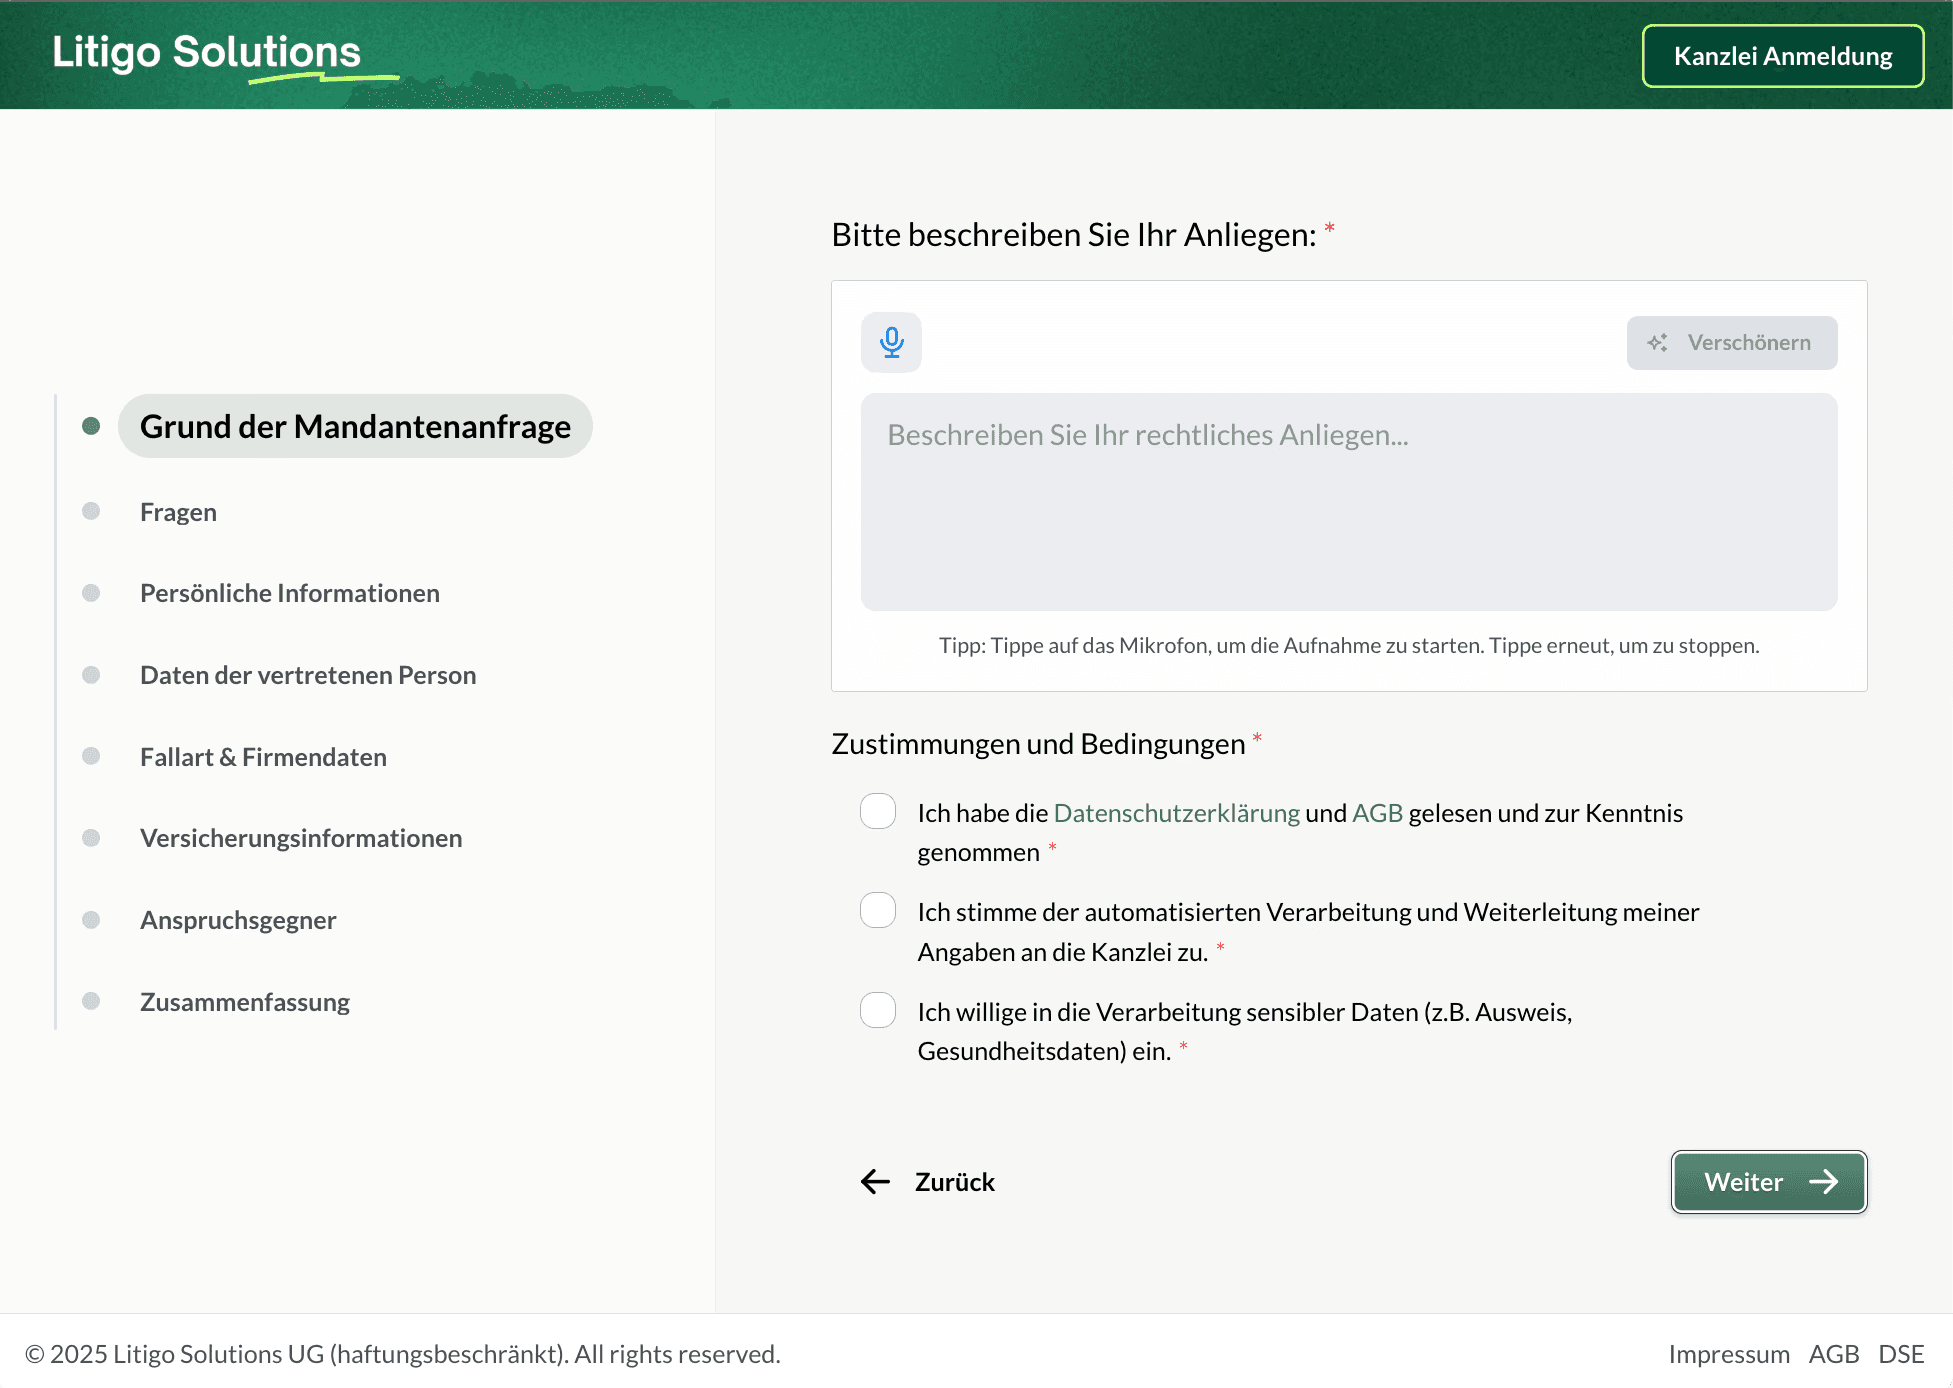Screen dimensions: 1953x1388
Task: Click the DSE footer link
Action: (1903, 1353)
